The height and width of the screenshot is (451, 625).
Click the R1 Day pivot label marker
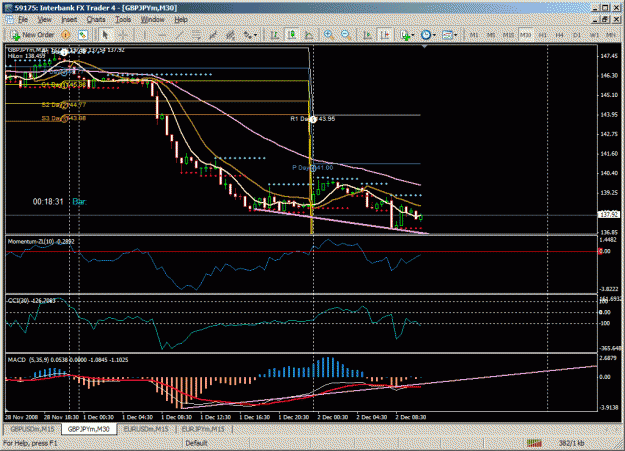coord(312,119)
